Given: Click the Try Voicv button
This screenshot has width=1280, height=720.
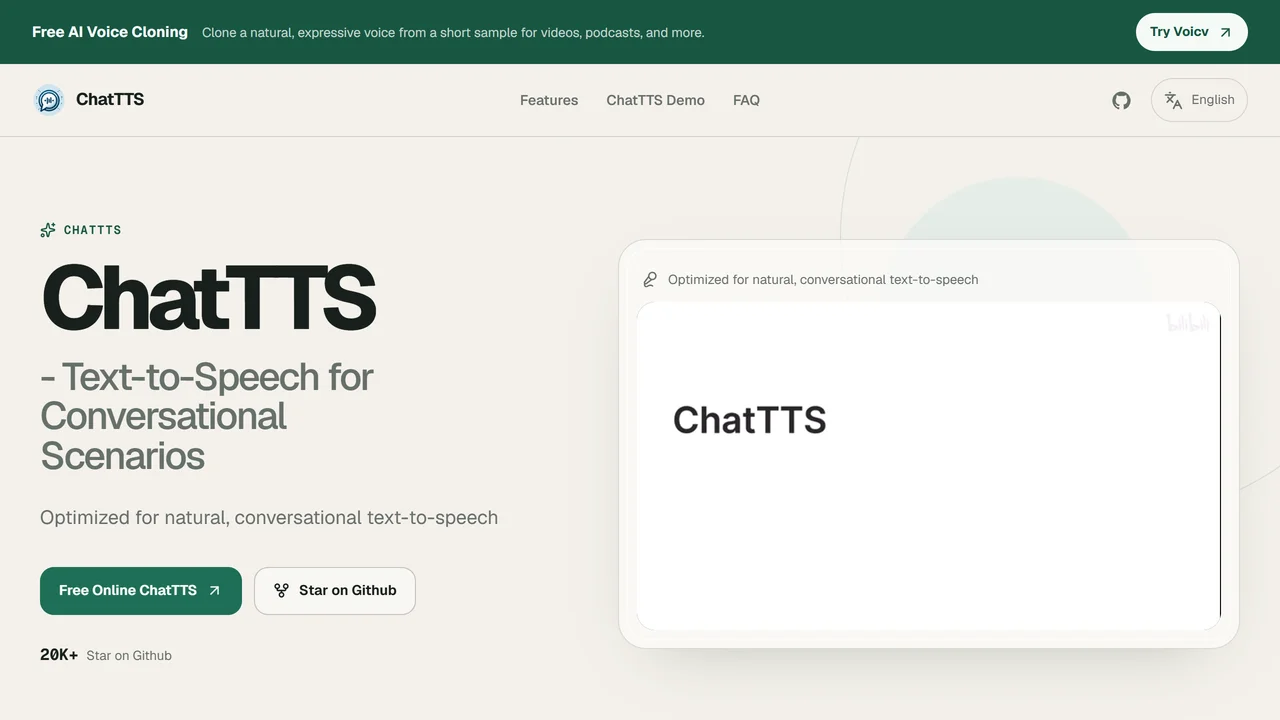Looking at the screenshot, I should pos(1192,32).
